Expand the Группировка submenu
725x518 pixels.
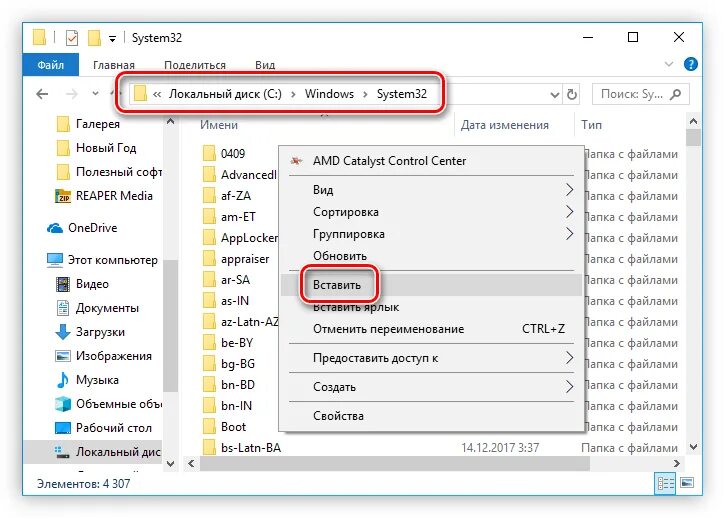(x=431, y=234)
